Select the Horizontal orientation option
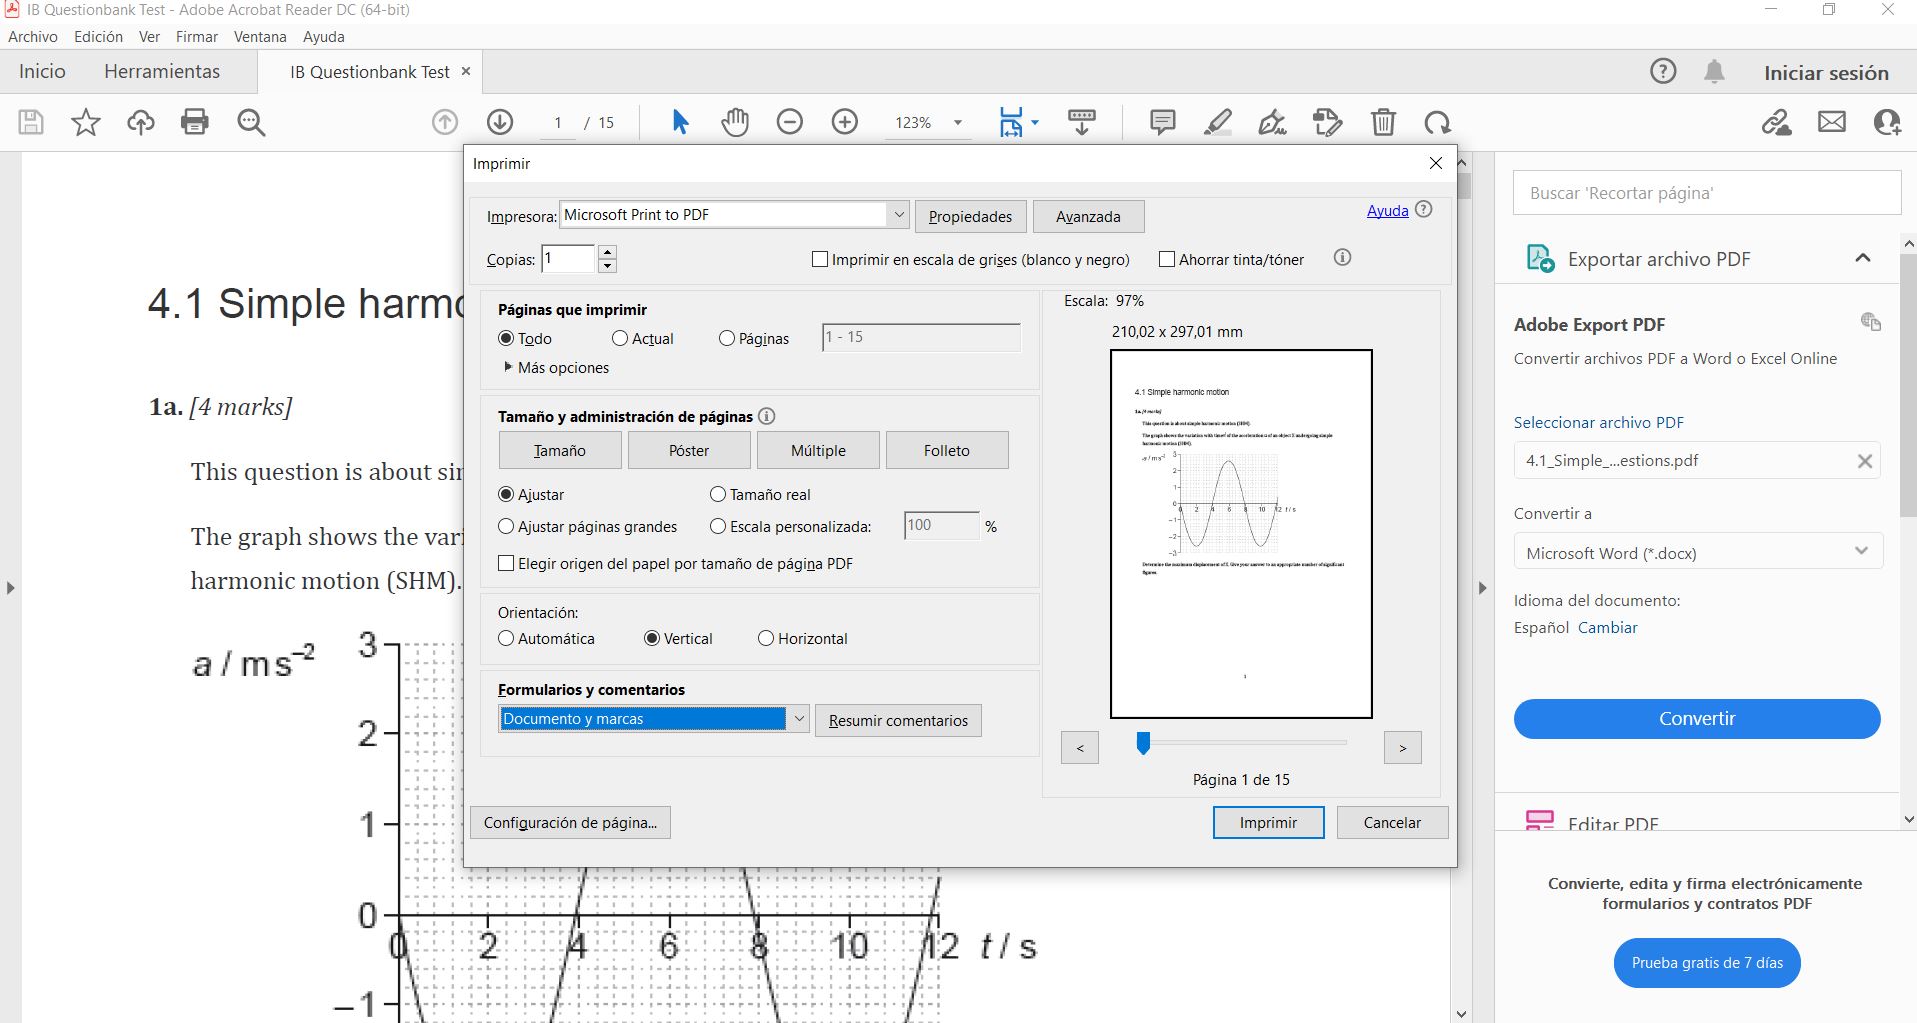The height and width of the screenshot is (1023, 1917). point(766,638)
